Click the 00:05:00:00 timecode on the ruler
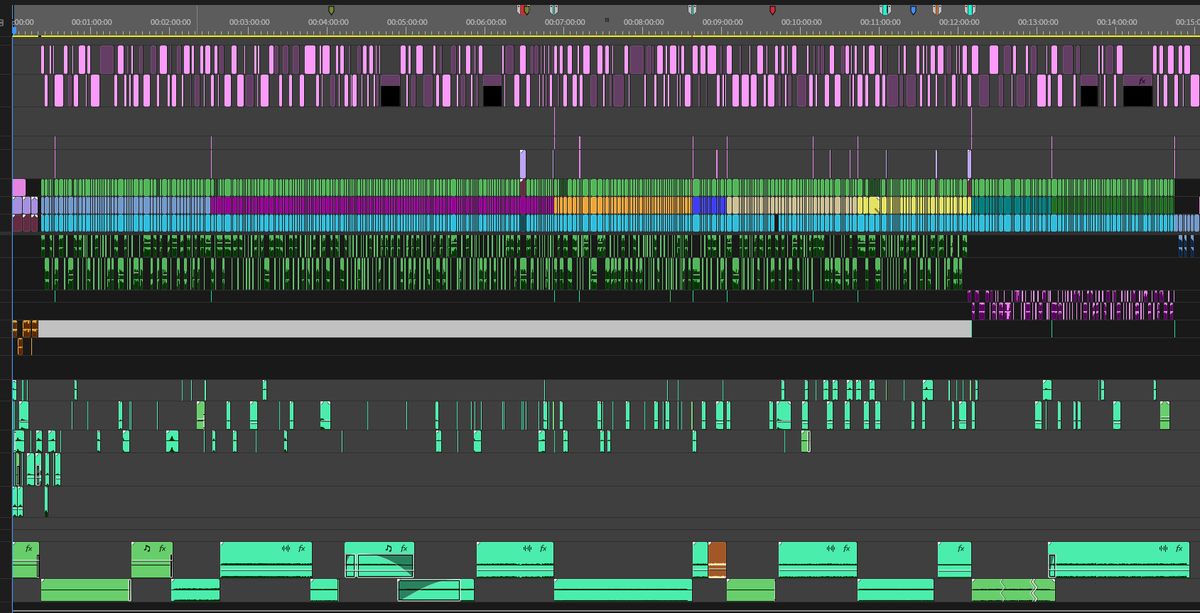This screenshot has height=613, width=1200. tap(407, 21)
